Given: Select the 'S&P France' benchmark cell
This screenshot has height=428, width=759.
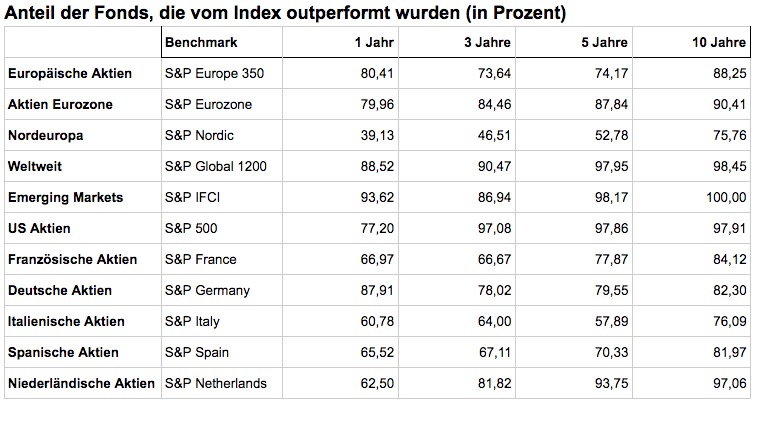Looking at the screenshot, I should coord(200,259).
